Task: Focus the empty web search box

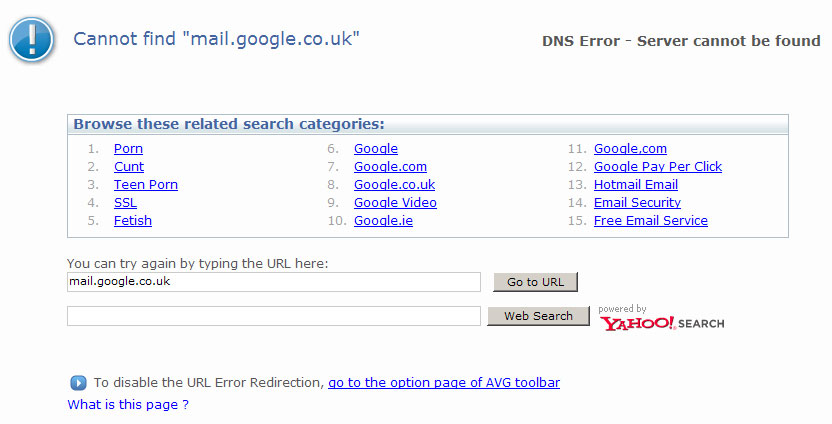Action: pyautogui.click(x=274, y=316)
